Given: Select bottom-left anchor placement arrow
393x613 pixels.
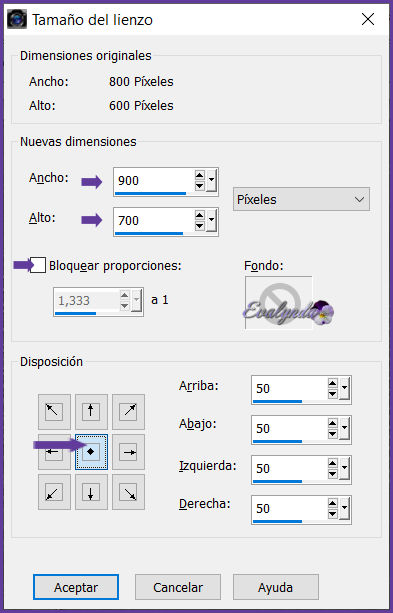Looking at the screenshot, I should pyautogui.click(x=54, y=492).
